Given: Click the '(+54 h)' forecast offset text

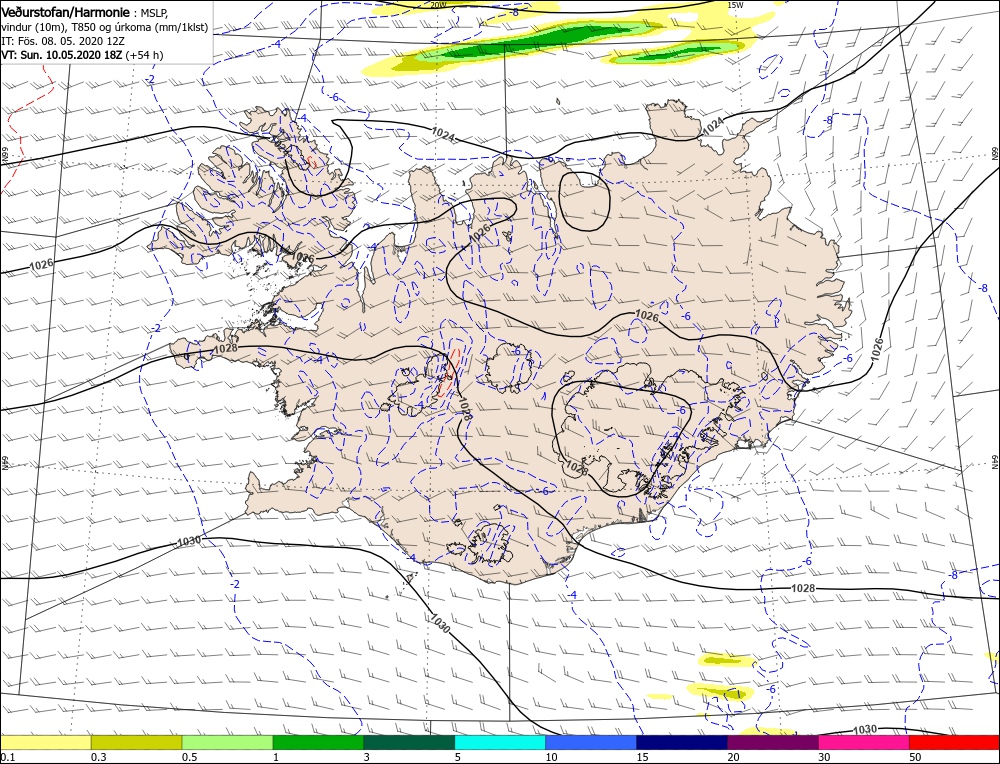Looking at the screenshot, I should click(145, 55).
